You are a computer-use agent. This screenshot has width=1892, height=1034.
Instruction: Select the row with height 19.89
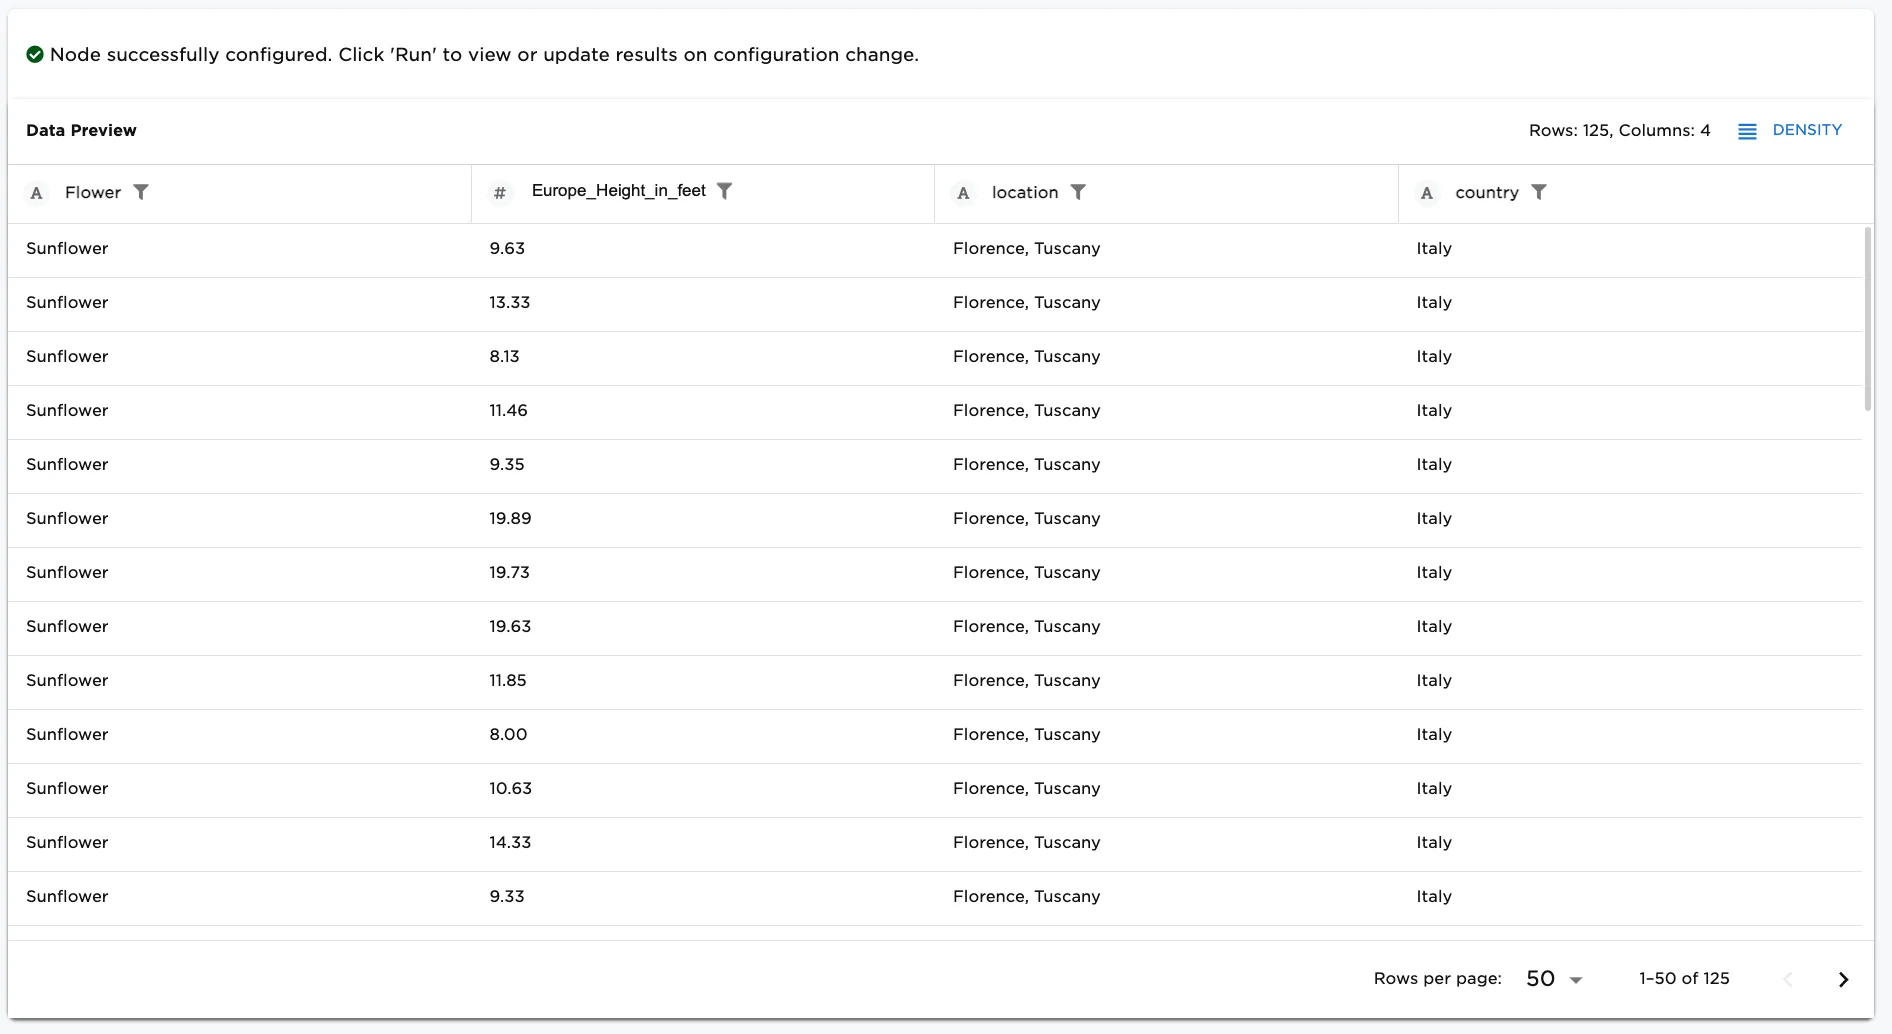click(x=510, y=519)
